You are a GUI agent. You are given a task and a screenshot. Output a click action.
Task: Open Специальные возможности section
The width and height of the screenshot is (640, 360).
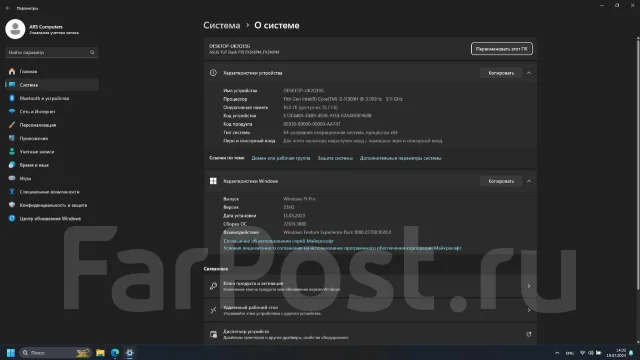(52, 192)
